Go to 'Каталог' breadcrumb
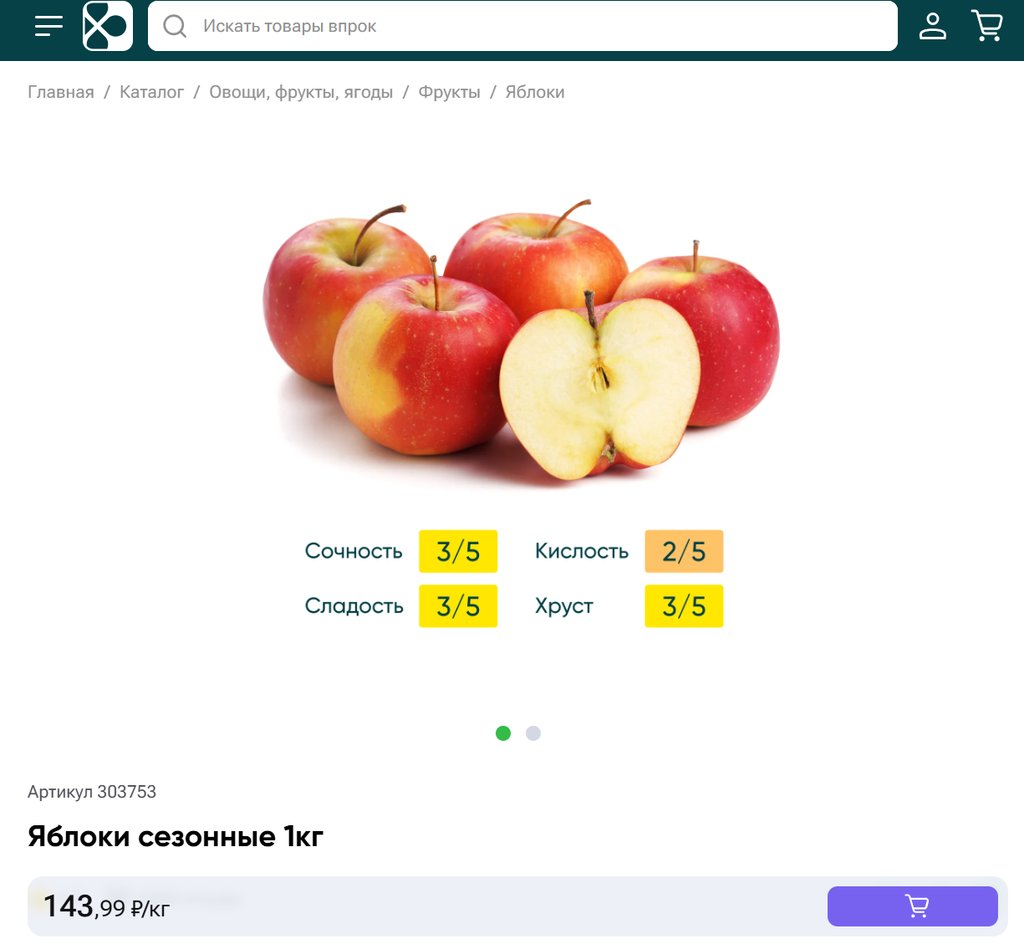 click(152, 92)
